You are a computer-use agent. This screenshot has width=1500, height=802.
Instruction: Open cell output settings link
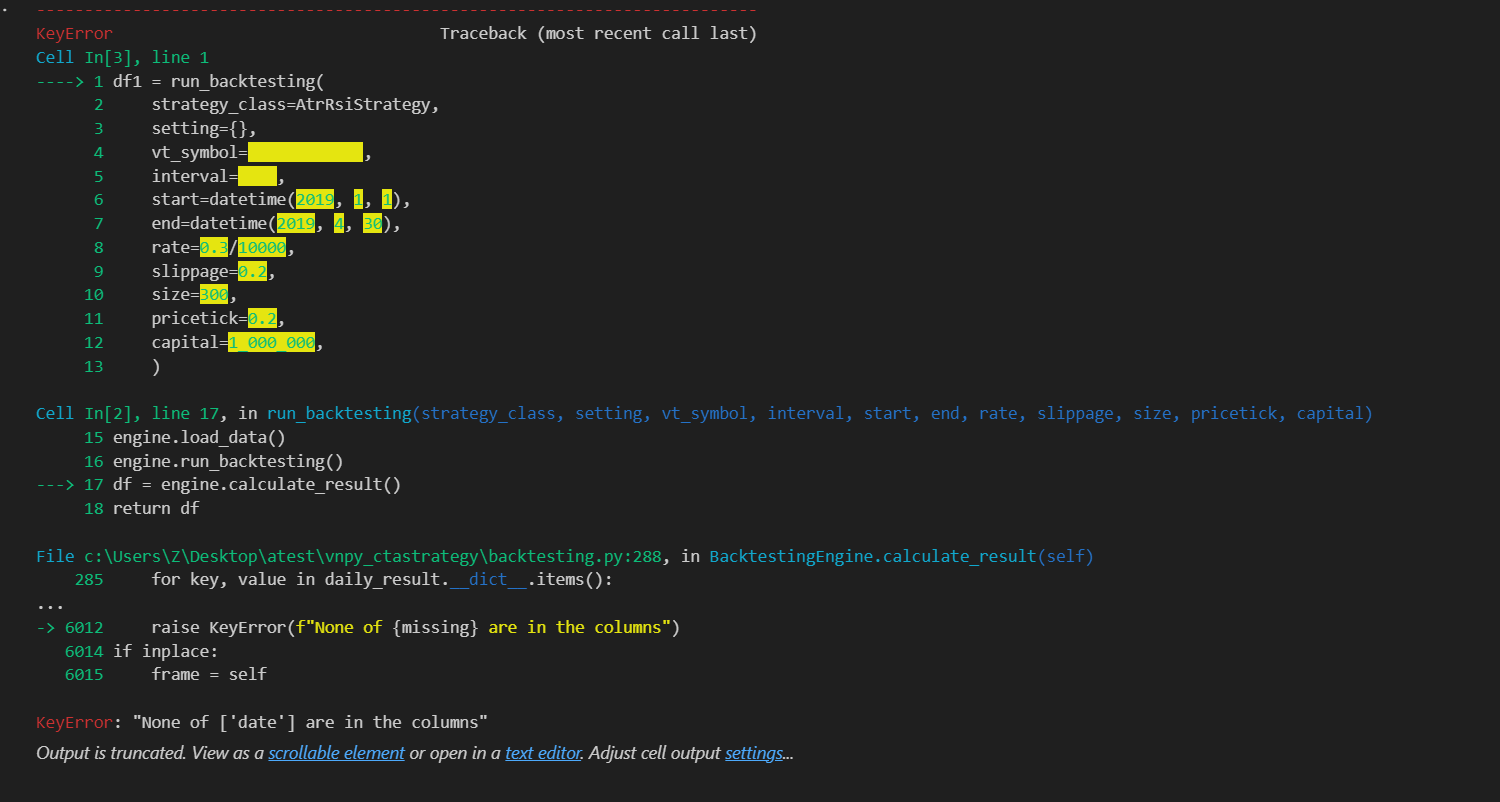pos(755,753)
